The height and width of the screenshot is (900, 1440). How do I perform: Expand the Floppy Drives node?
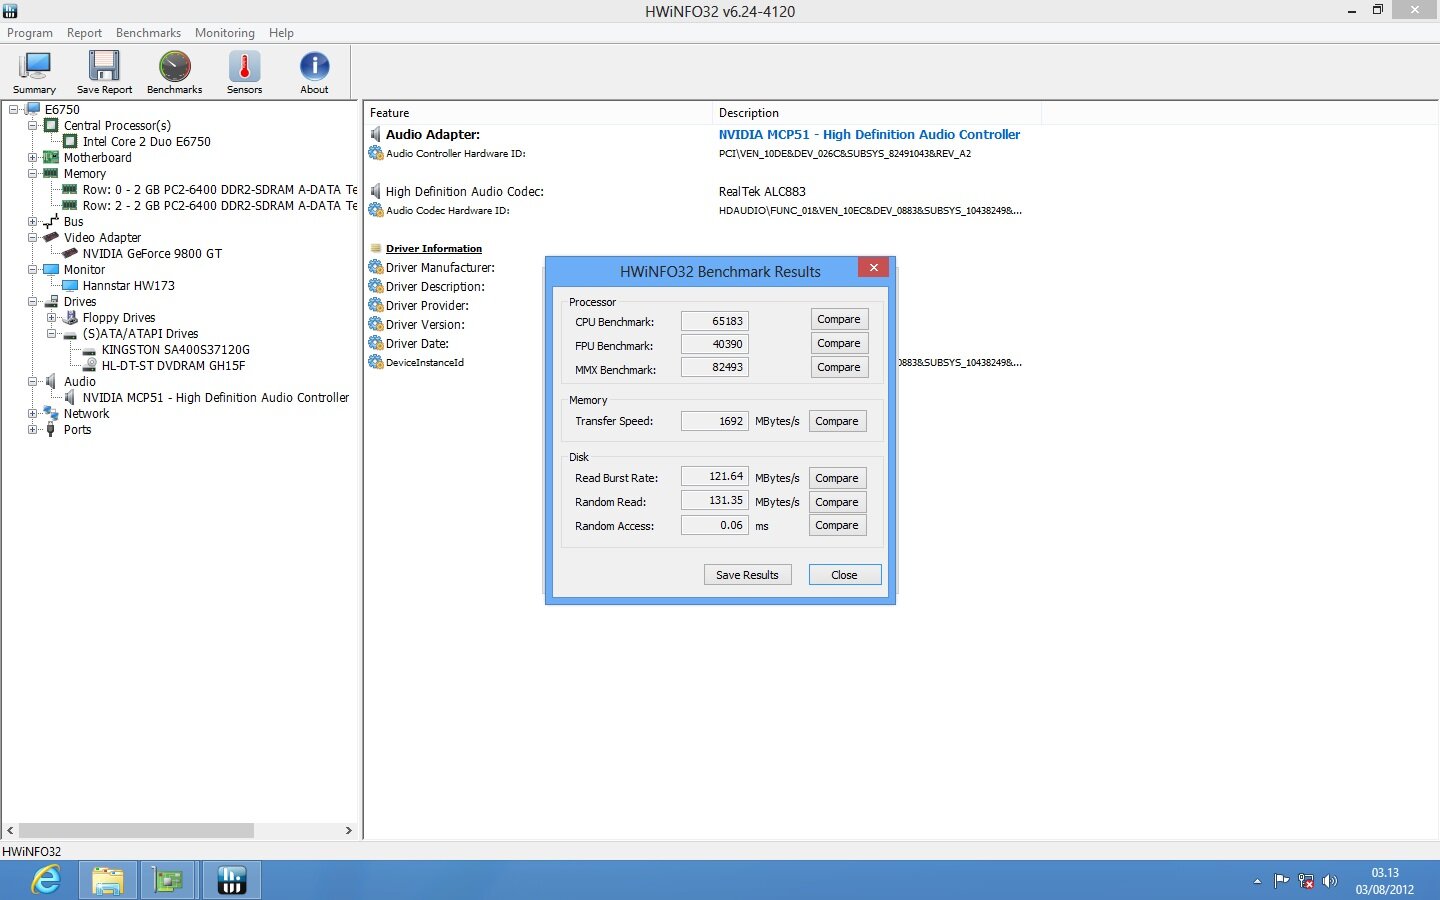(x=52, y=318)
